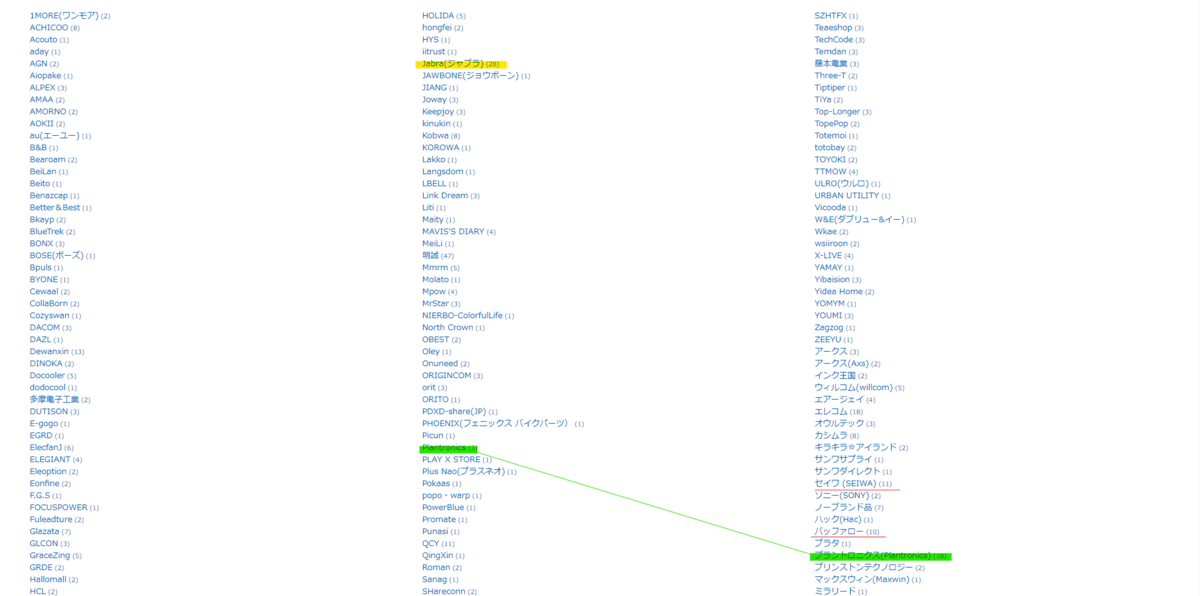Viewport: 1200px width, 596px height.
Task: Choose the ELEGIANT brand link
Action: 50,460
